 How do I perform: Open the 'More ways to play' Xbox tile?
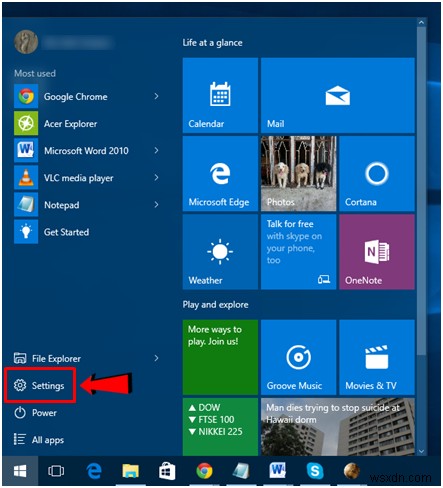[220, 357]
